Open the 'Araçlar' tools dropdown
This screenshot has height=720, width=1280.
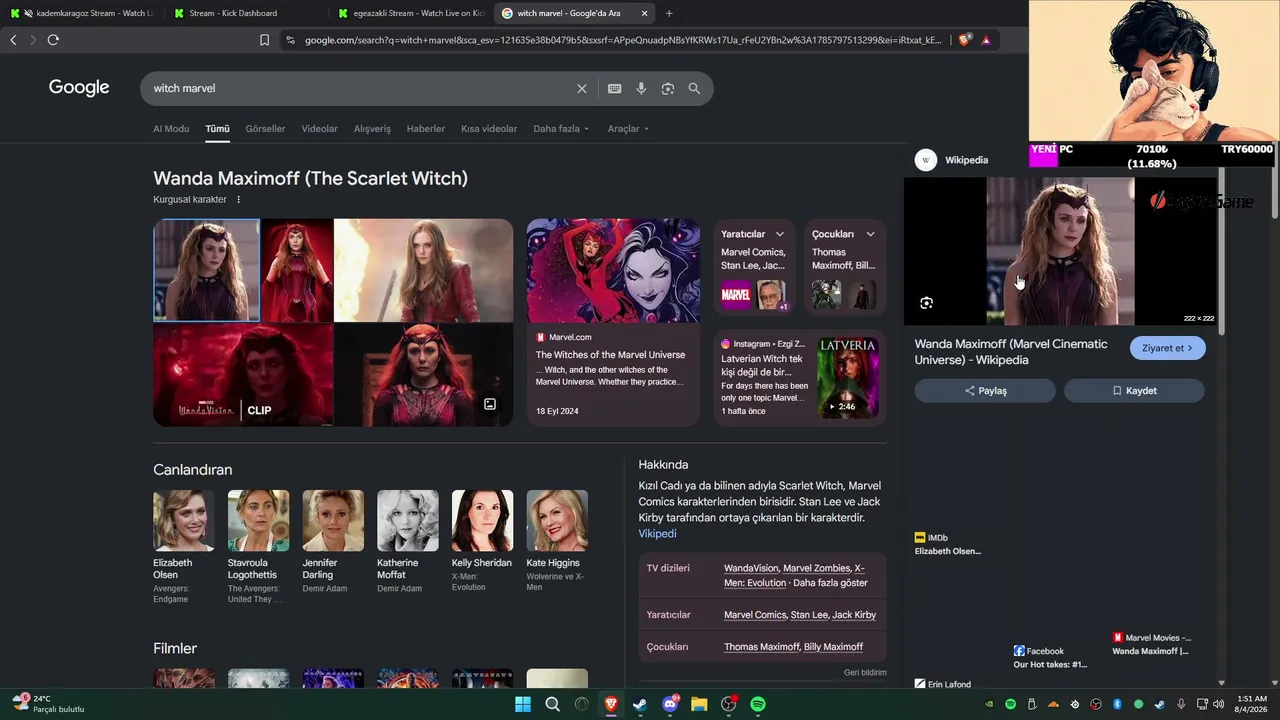628,129
